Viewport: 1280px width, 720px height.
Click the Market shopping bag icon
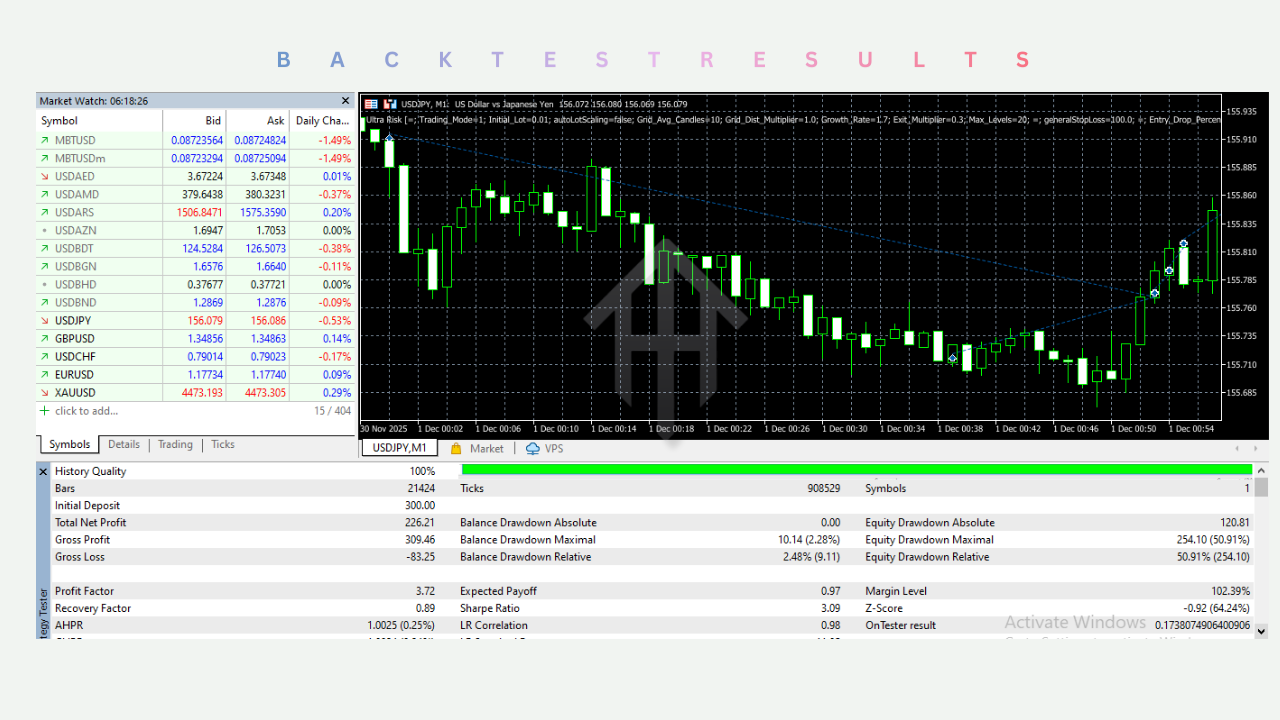pos(456,448)
